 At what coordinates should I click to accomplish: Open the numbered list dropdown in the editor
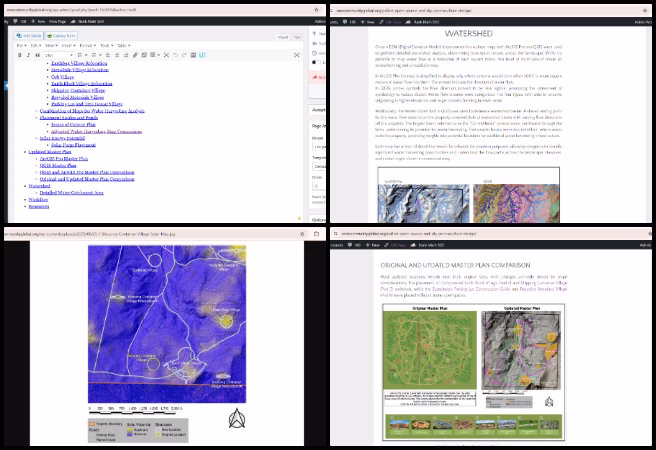click(x=96, y=55)
